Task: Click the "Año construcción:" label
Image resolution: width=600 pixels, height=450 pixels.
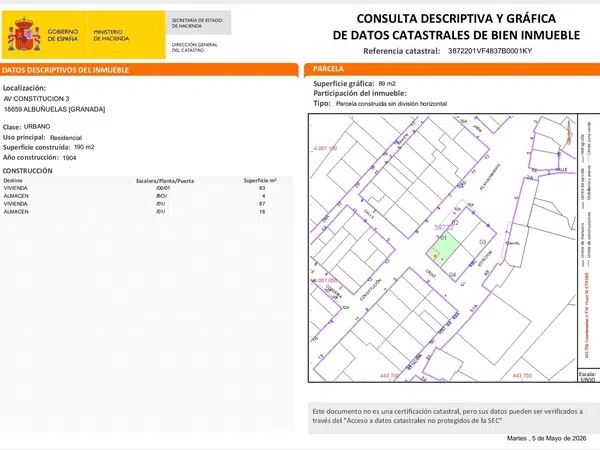Action: tap(31, 158)
